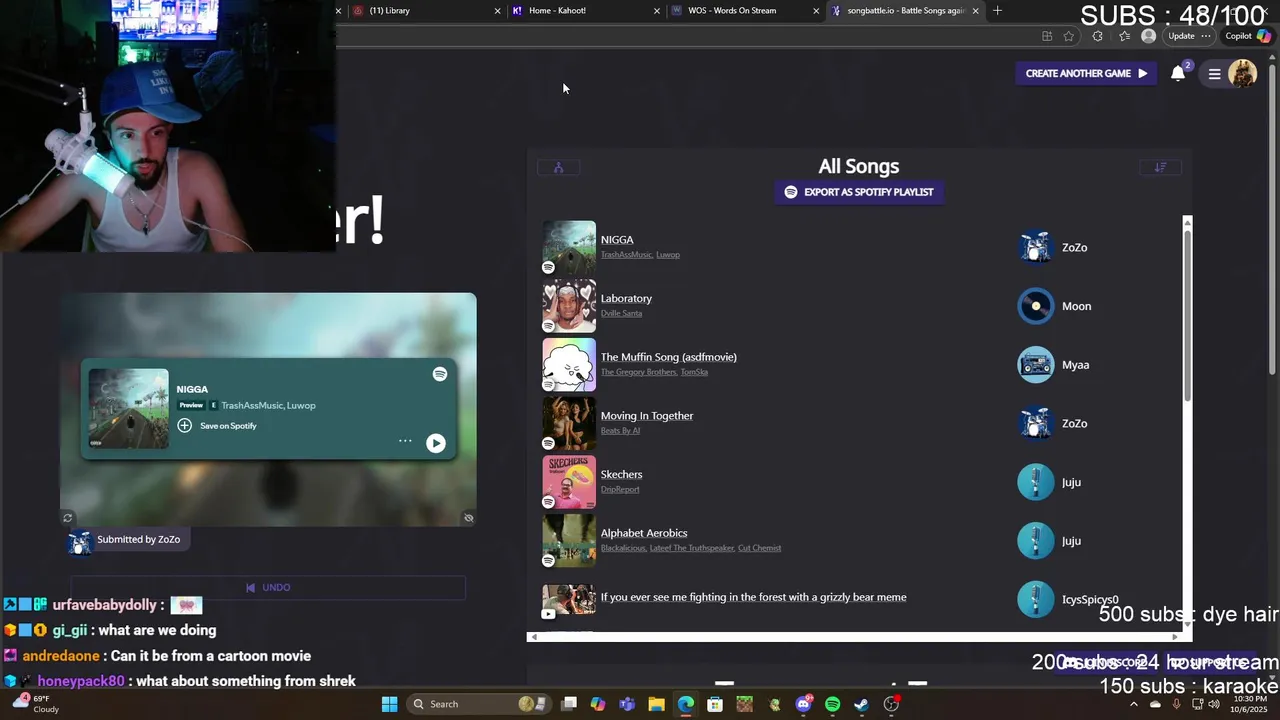Click the IcysSpicys0 microphone avatar
1280x720 pixels.
coord(1035,600)
